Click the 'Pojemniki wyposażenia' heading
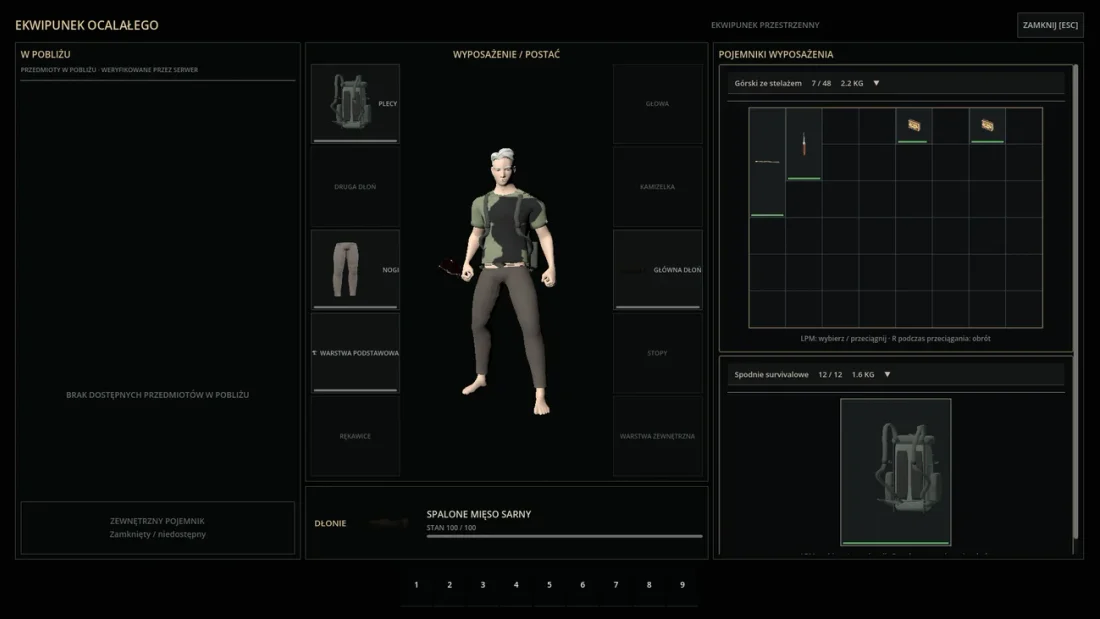Screen dimensions: 1100x619 [776, 54]
